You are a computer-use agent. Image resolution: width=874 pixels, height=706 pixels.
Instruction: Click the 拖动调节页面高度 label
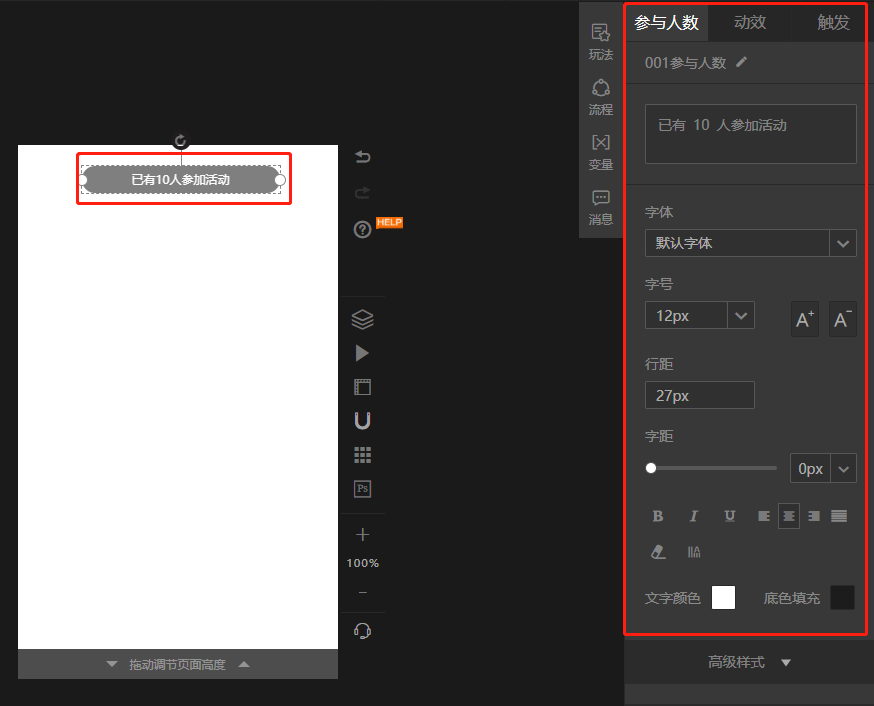(x=177, y=664)
